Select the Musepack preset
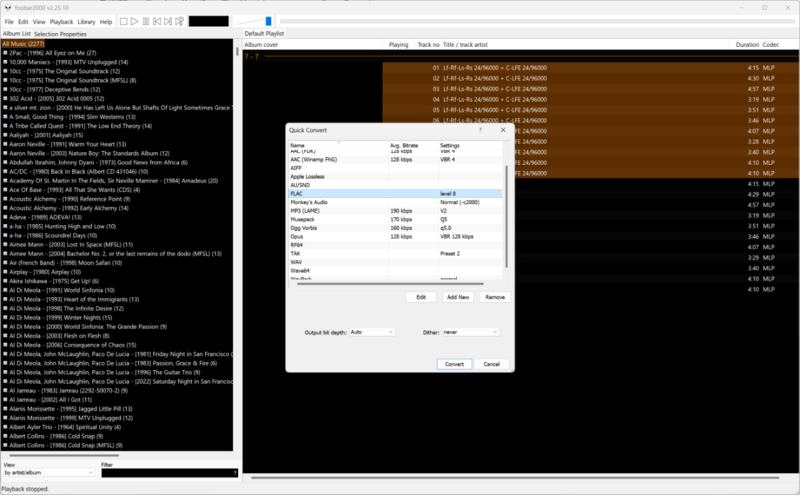The width and height of the screenshot is (800, 495). tap(395, 219)
